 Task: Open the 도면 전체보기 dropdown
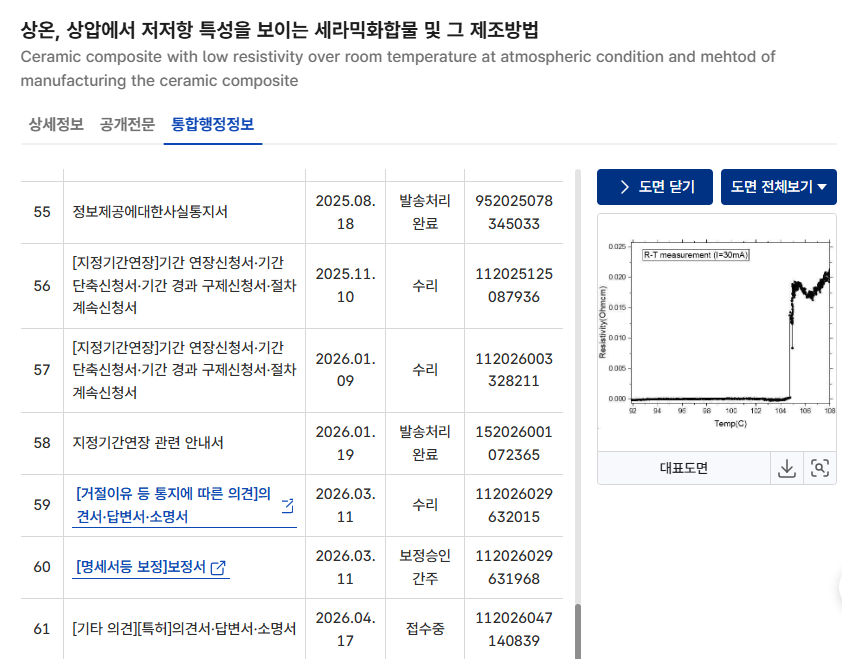[779, 187]
